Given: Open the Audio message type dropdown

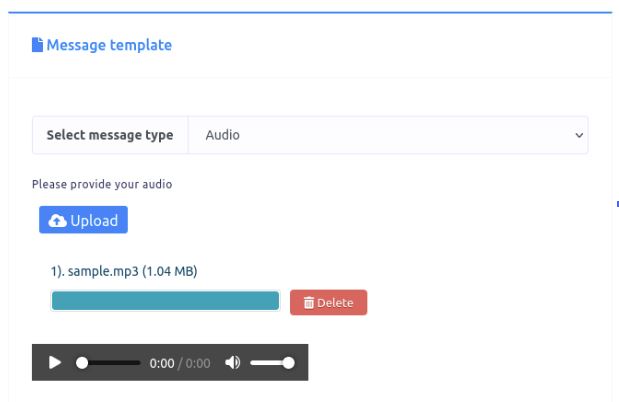Looking at the screenshot, I should [388, 135].
